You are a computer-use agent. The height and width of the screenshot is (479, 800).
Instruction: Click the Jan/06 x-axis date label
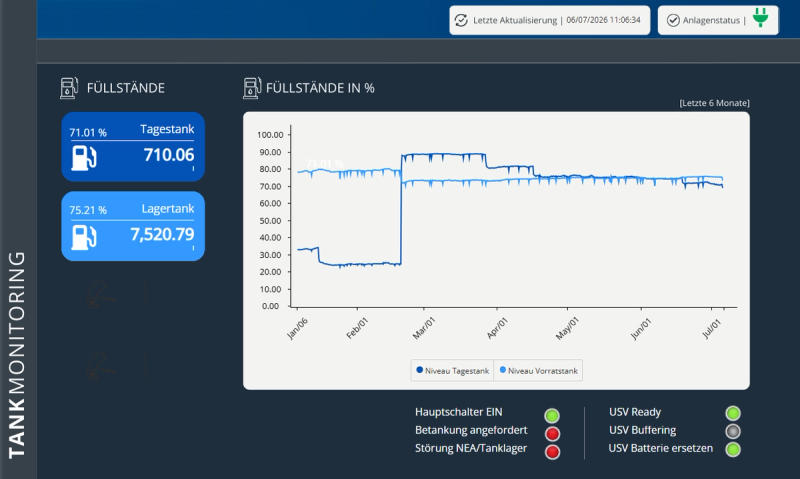[297, 328]
